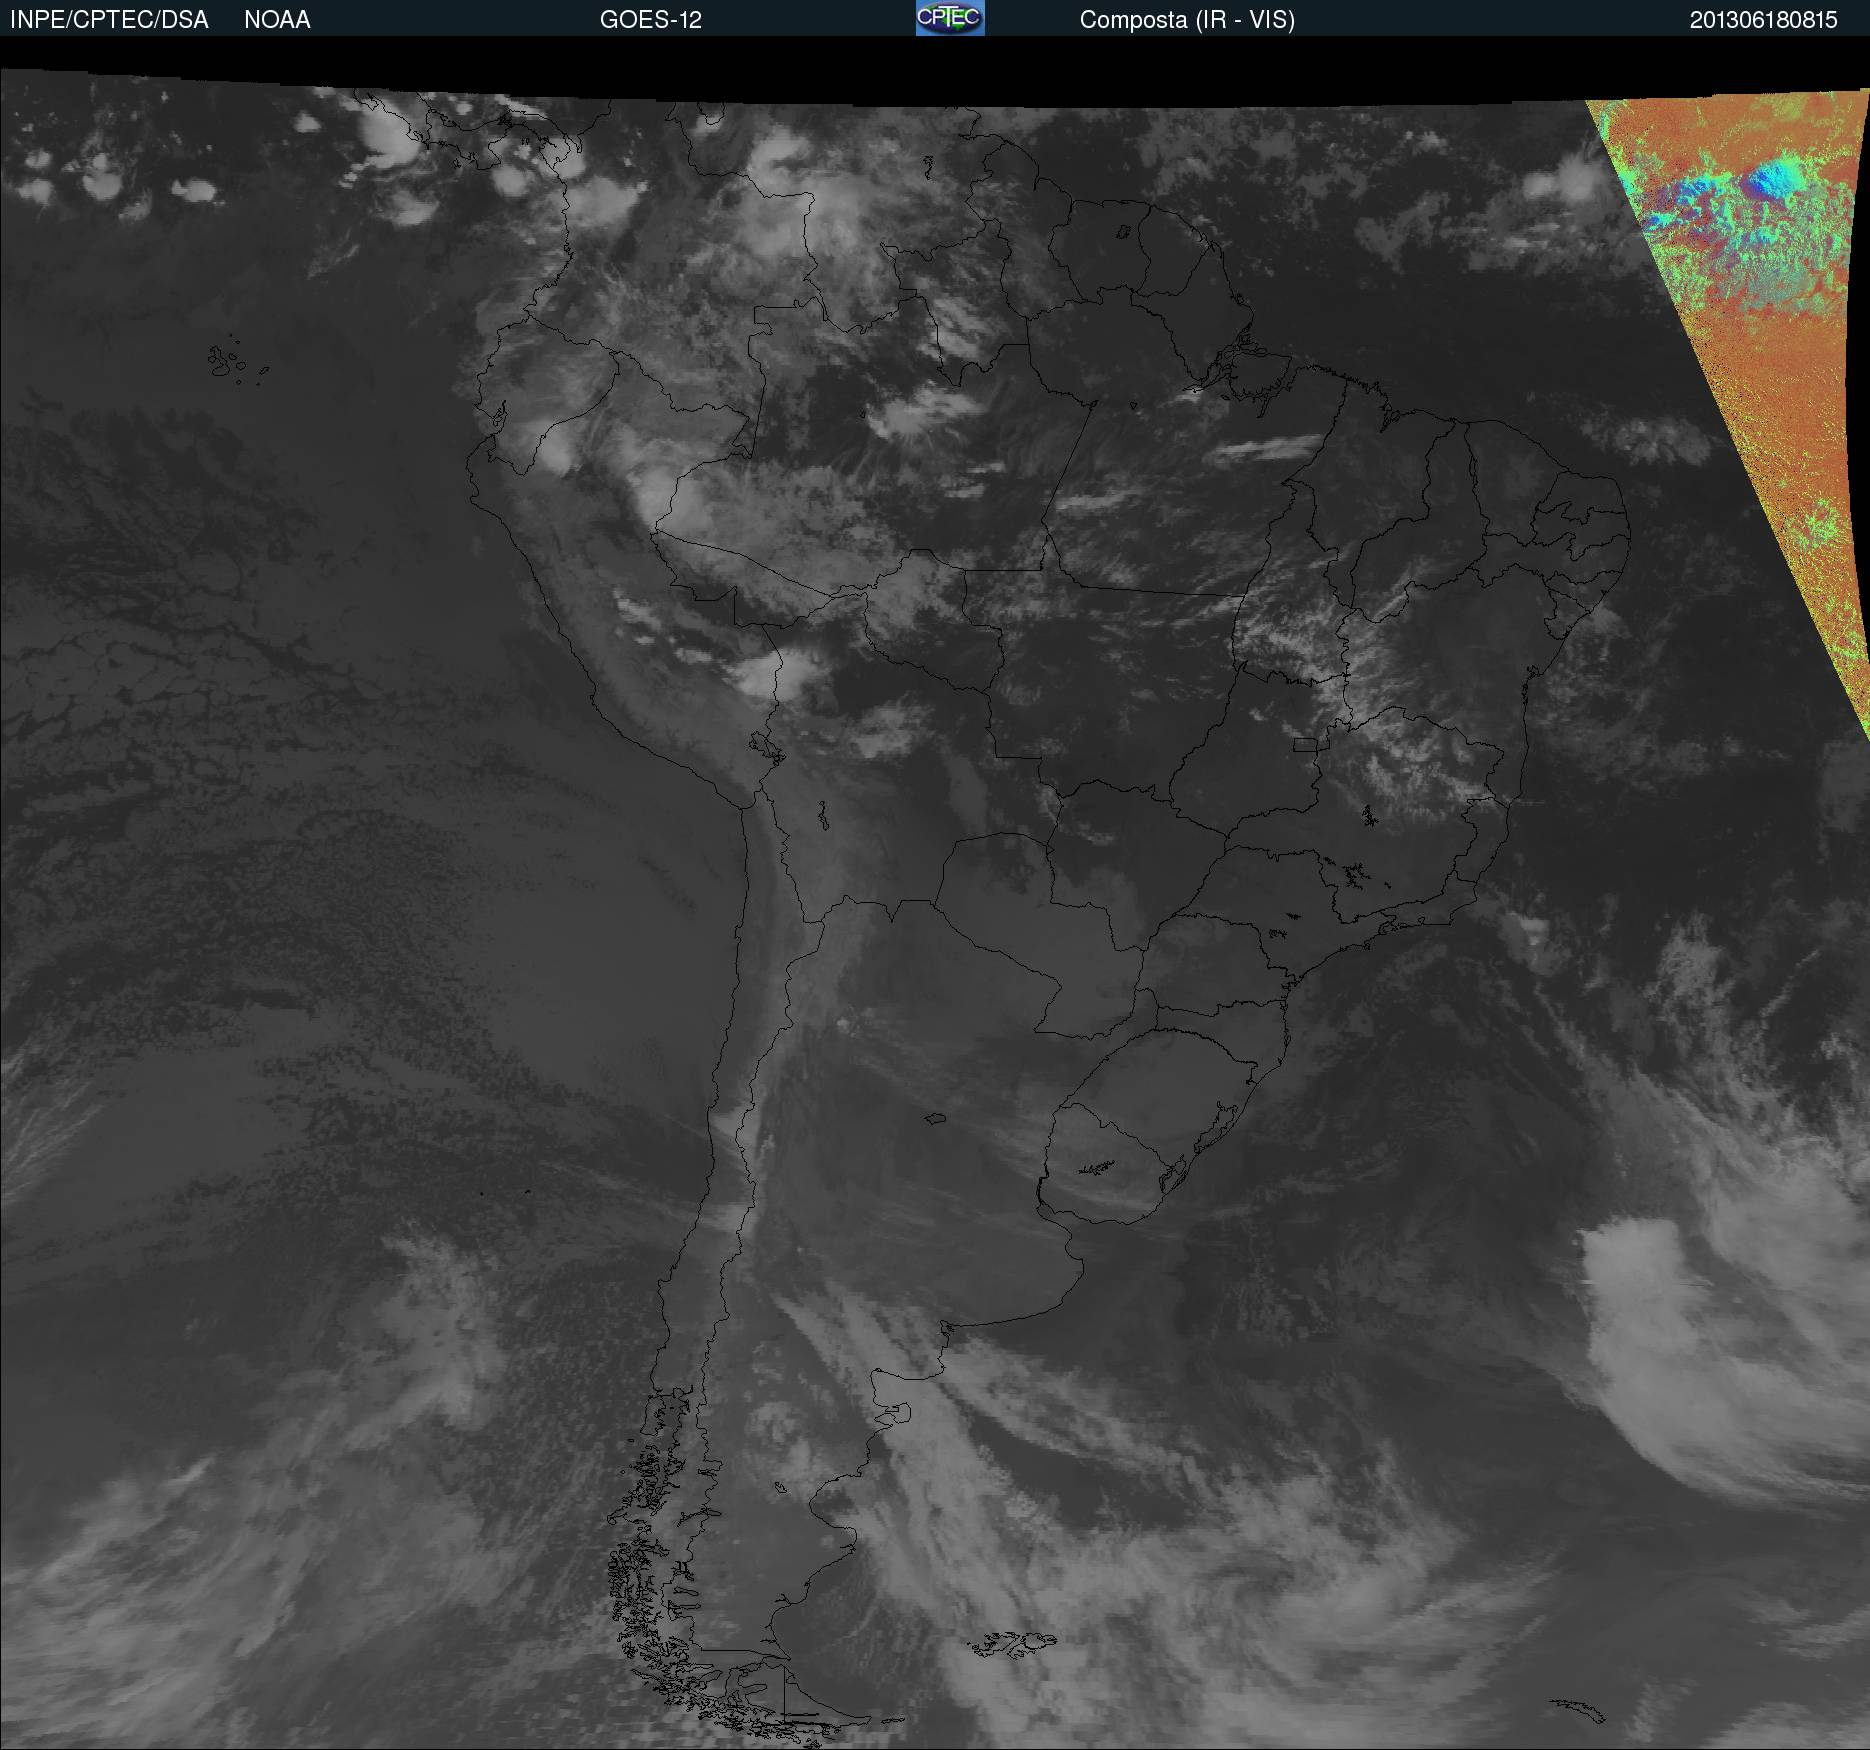This screenshot has width=1870, height=1750.
Task: Click the CPTEC logo in header
Action: [x=950, y=18]
